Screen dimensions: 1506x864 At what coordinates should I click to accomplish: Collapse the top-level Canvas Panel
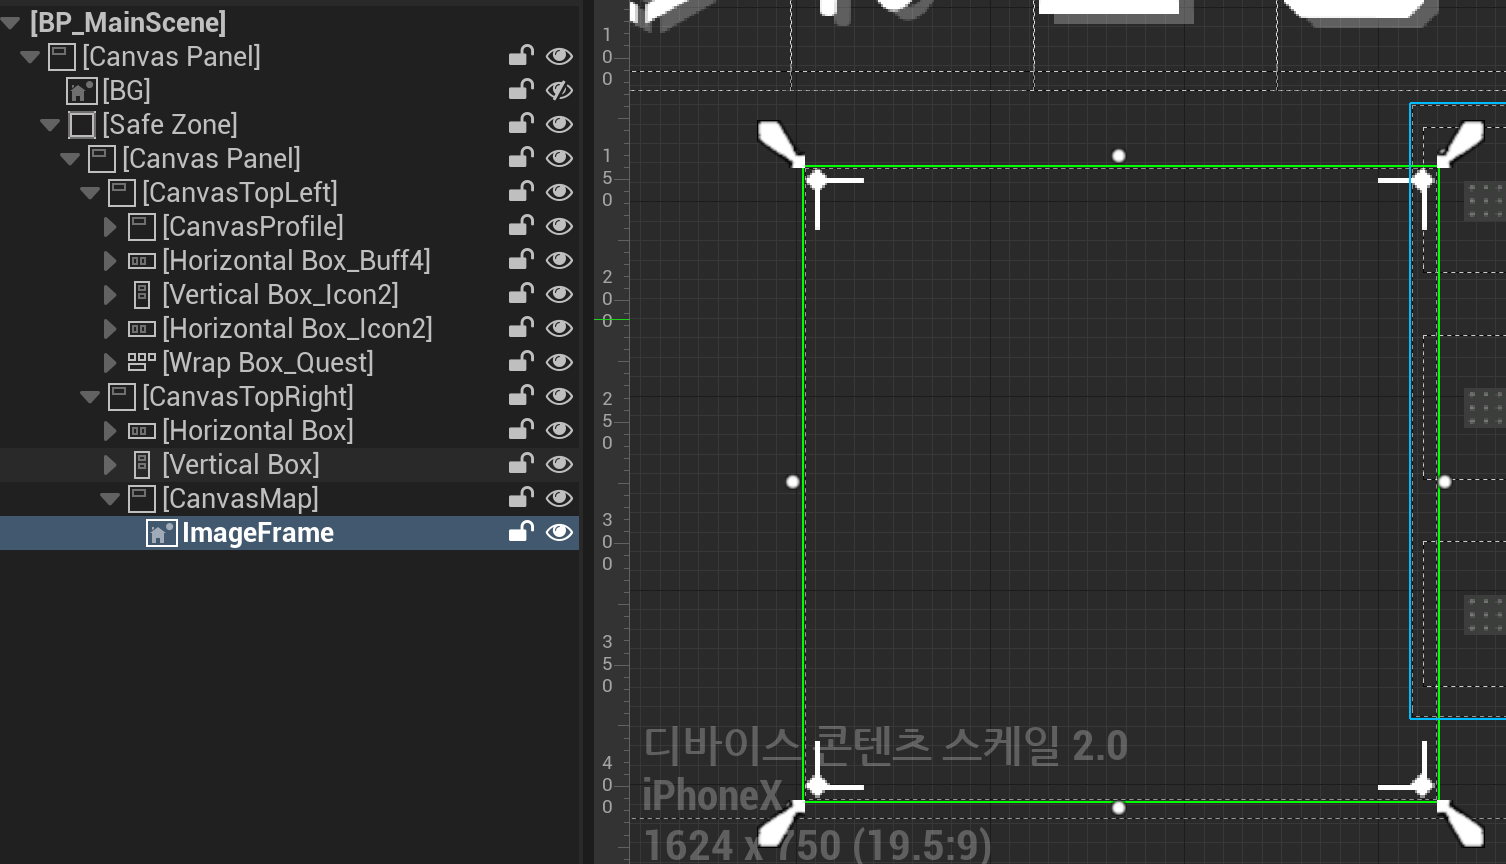pyautogui.click(x=30, y=57)
